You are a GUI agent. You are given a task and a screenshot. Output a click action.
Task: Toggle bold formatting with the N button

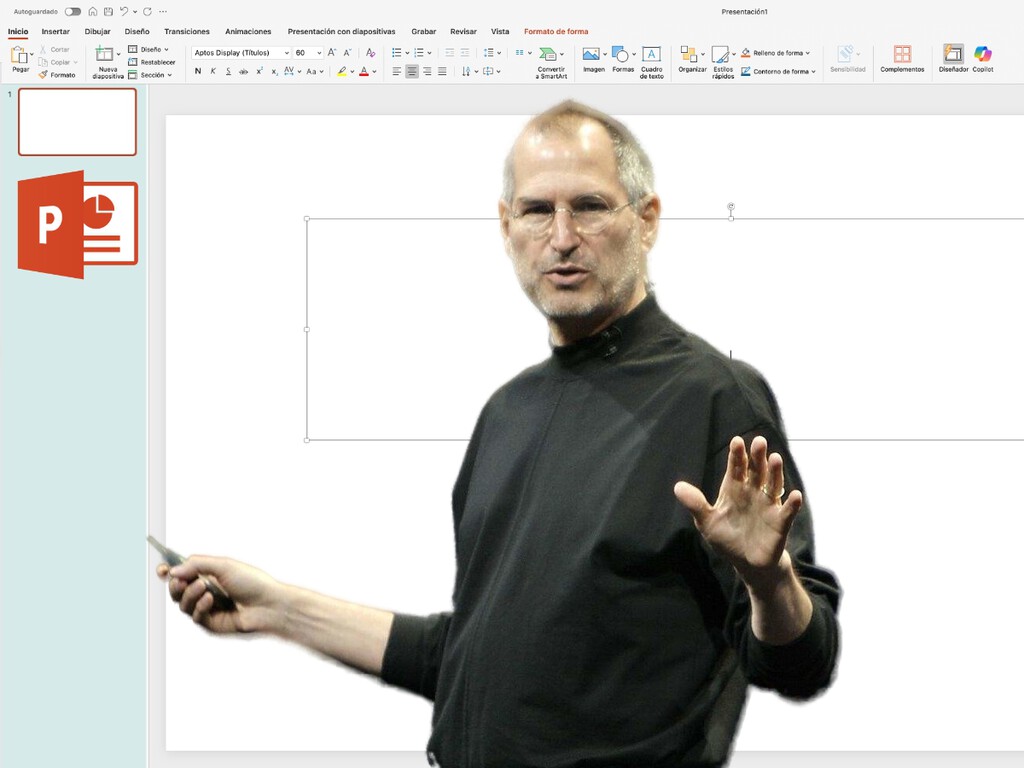point(197,71)
